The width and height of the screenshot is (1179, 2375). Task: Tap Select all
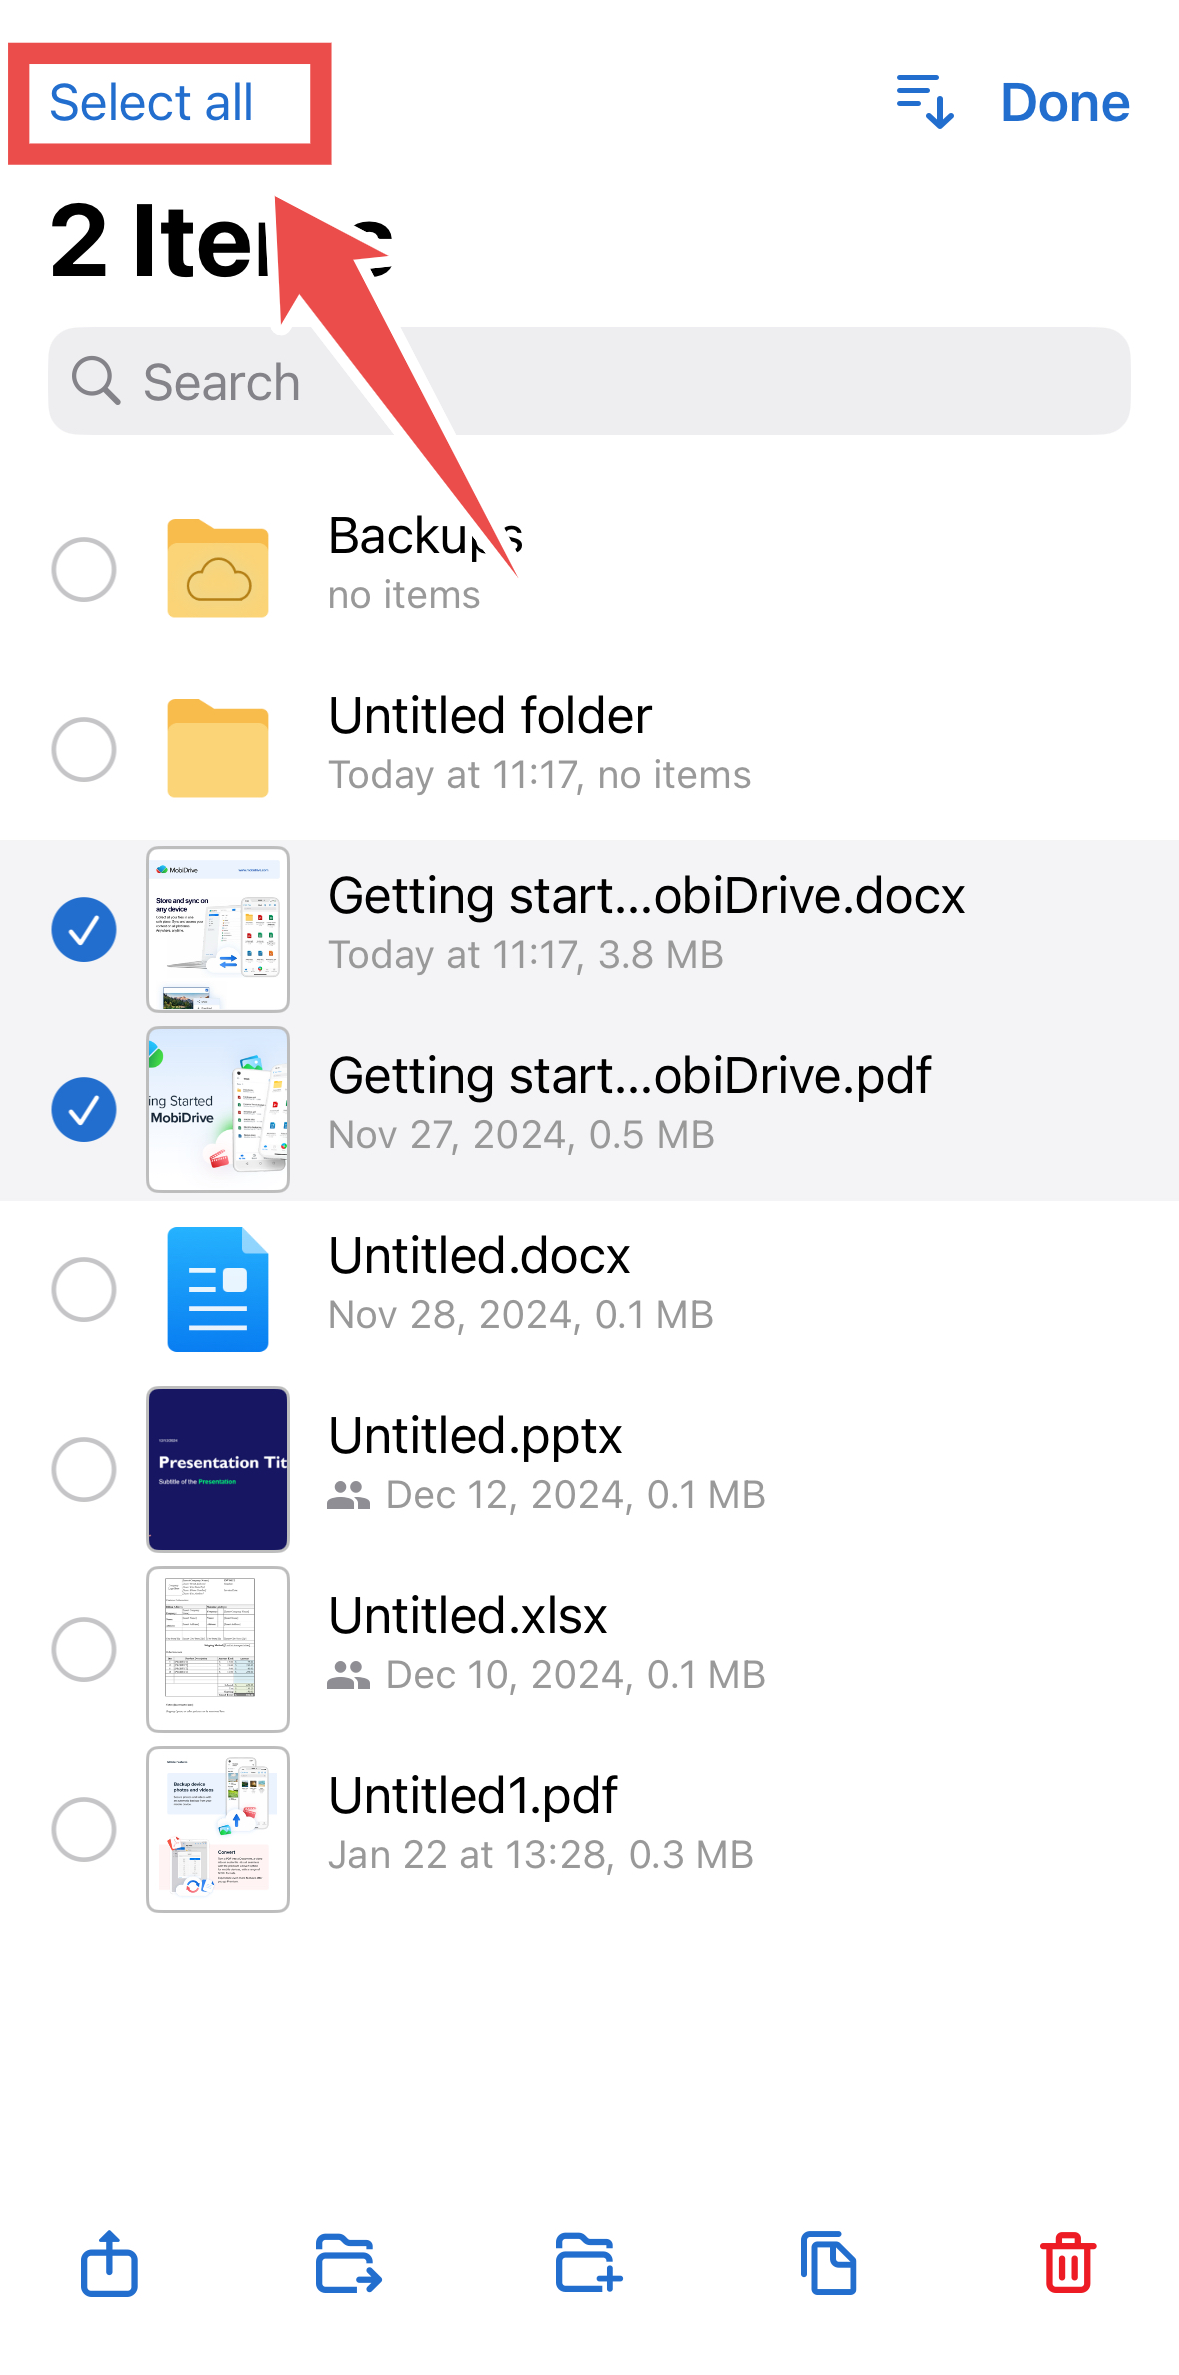point(151,103)
